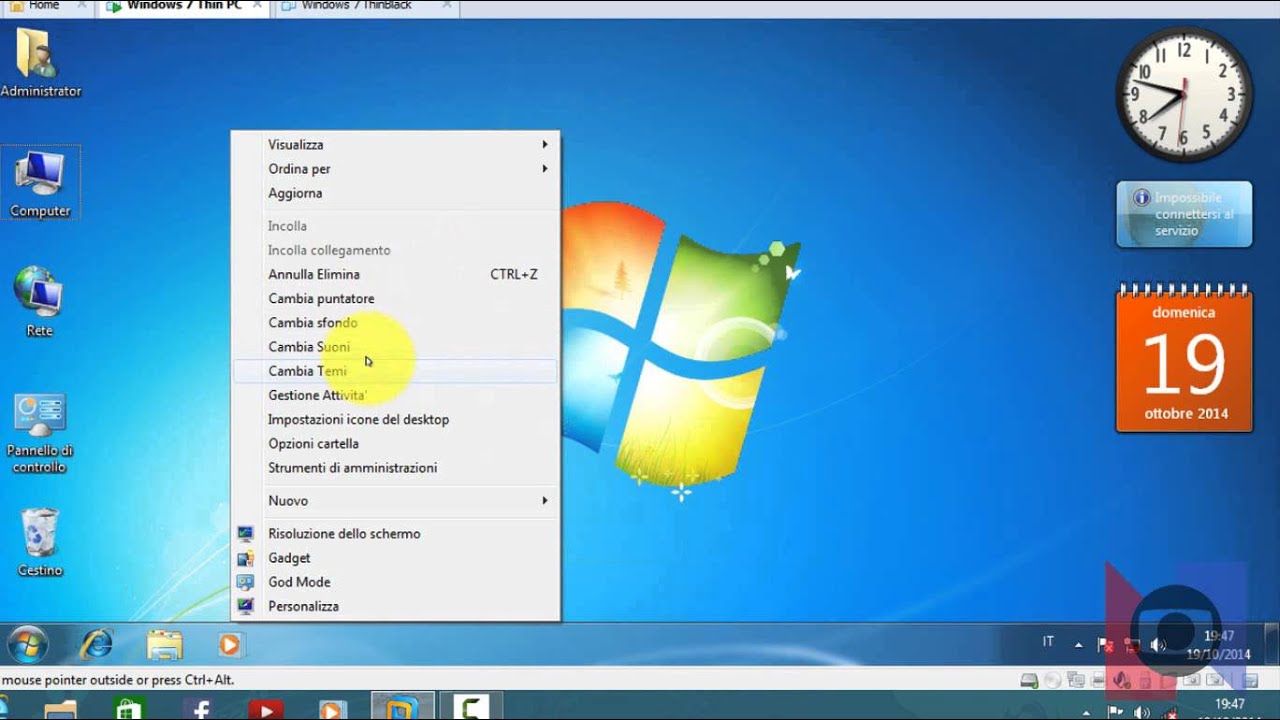This screenshot has width=1280, height=720.
Task: Close the Windows 7 ThinBlack tab
Action: pos(446,6)
